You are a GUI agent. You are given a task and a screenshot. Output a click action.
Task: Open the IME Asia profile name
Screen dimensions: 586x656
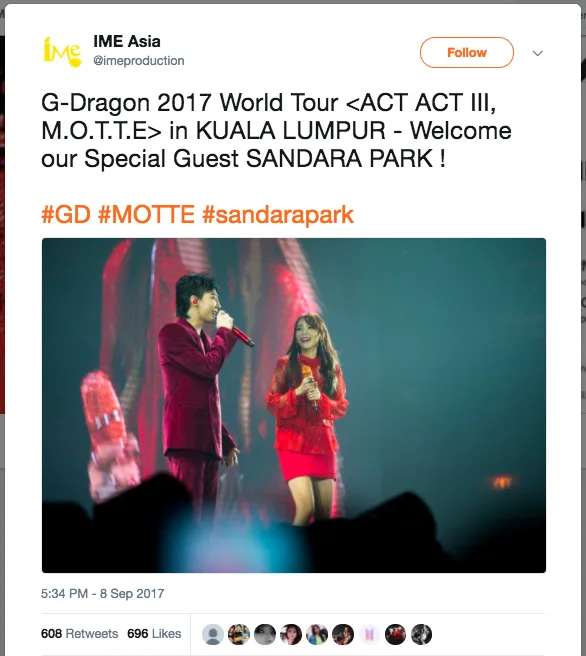pyautogui.click(x=127, y=41)
